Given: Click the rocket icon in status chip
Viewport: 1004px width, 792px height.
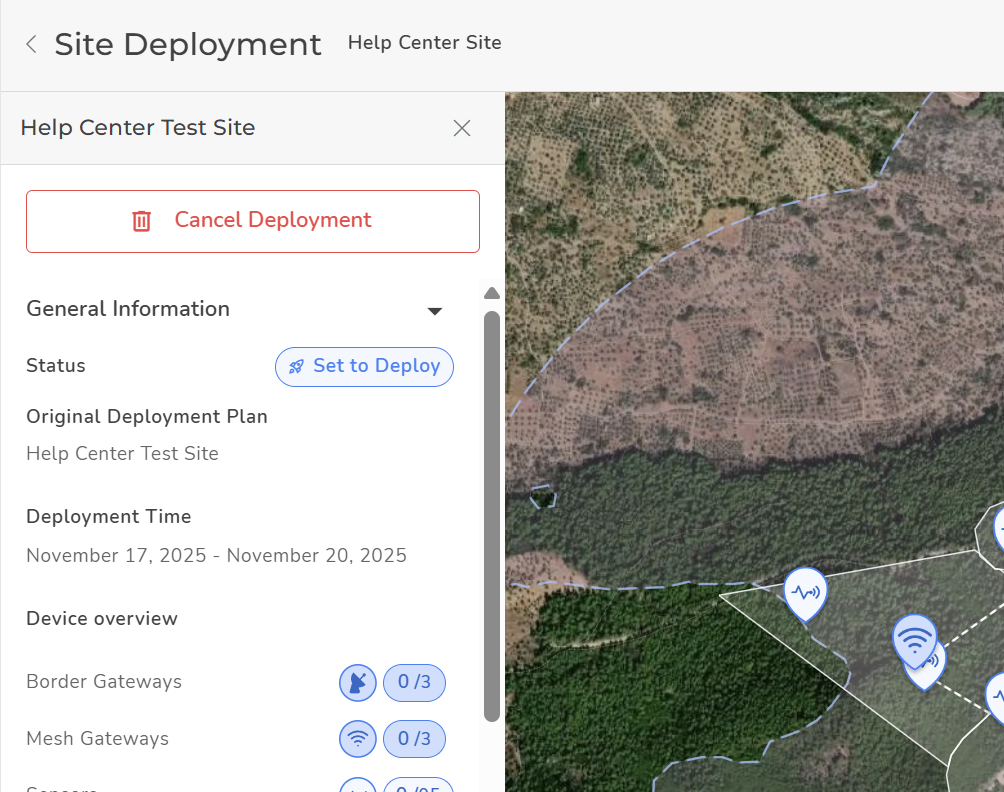Looking at the screenshot, I should (x=296, y=367).
